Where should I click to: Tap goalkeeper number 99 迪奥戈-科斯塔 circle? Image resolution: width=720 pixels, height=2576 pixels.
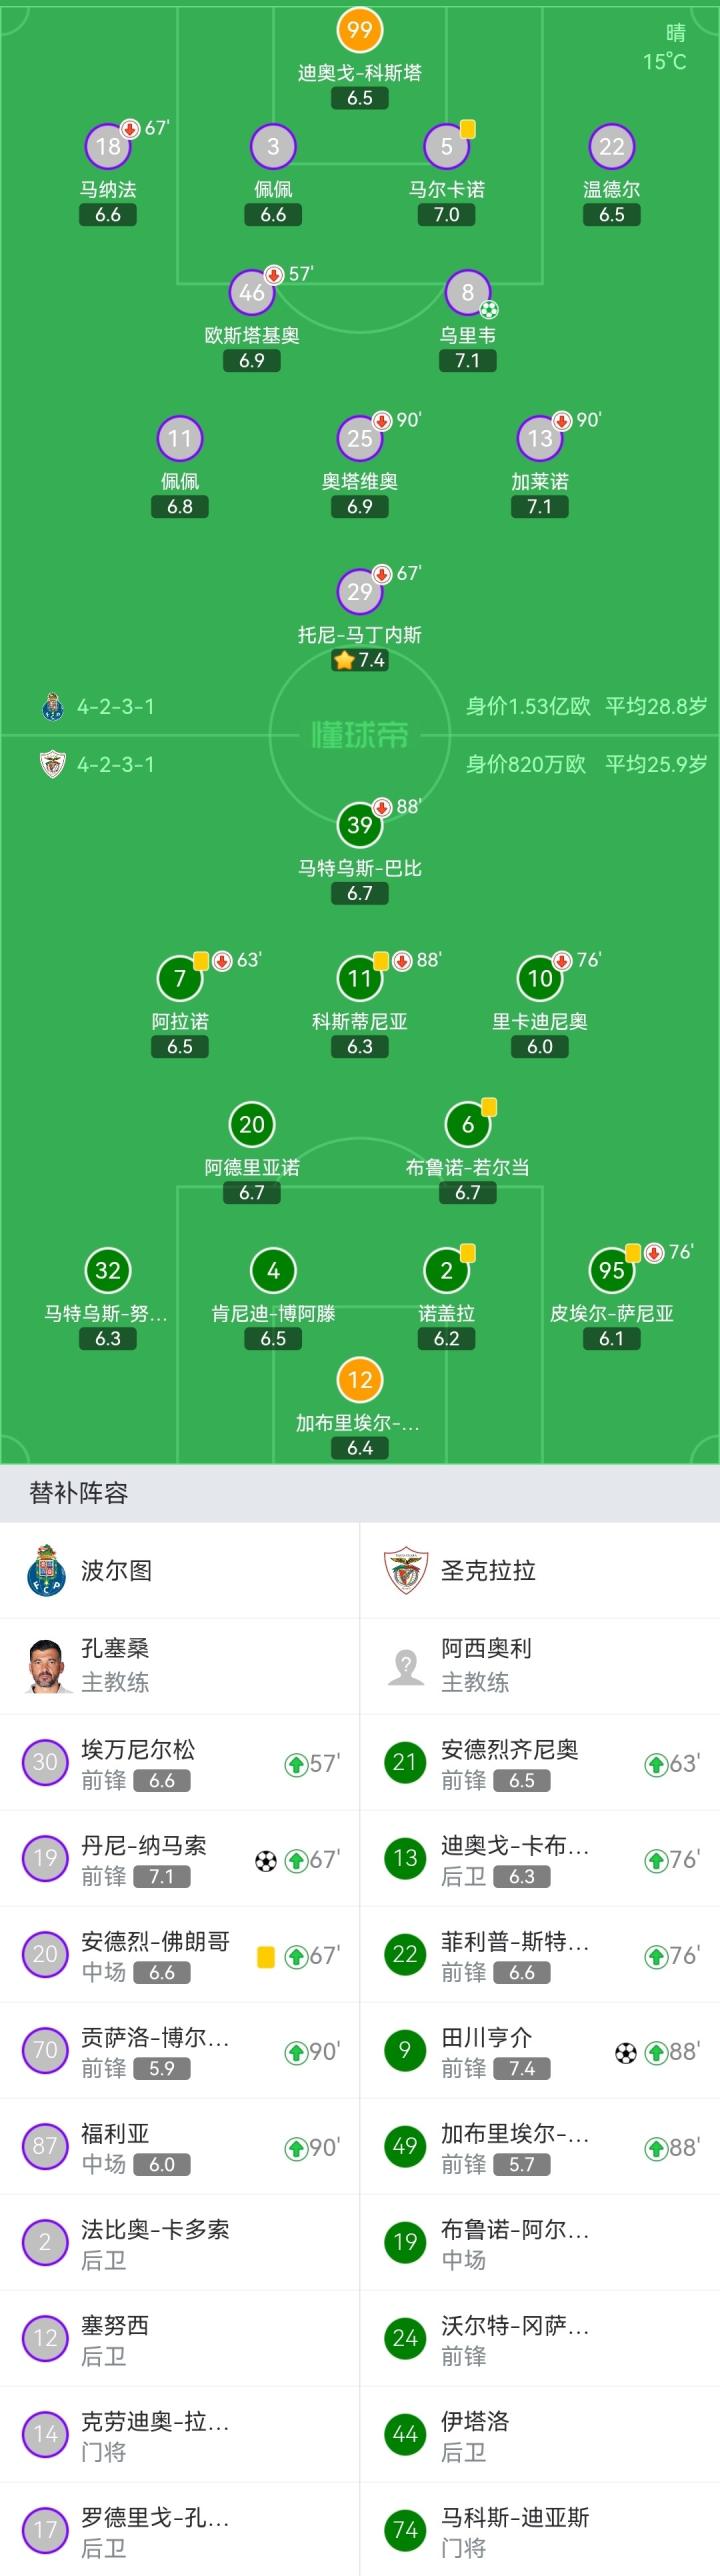pyautogui.click(x=359, y=30)
